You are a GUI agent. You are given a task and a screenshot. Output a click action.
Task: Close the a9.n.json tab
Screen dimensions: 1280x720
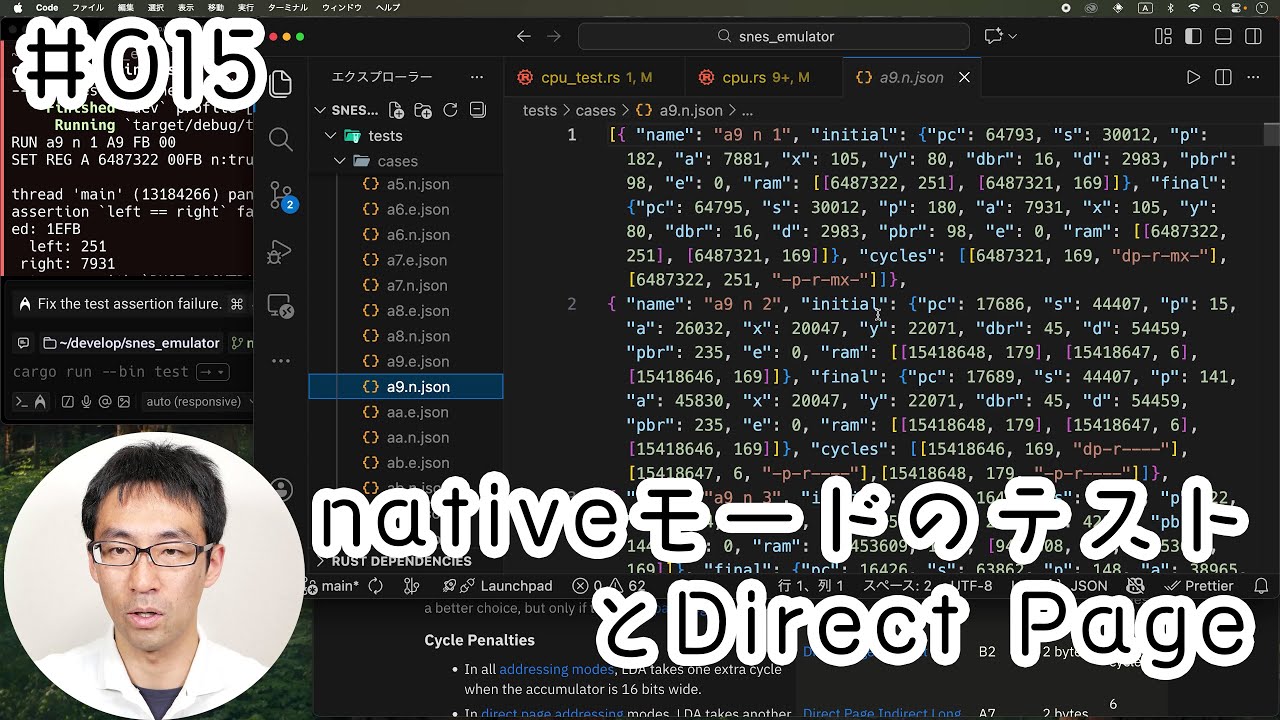[x=964, y=77]
